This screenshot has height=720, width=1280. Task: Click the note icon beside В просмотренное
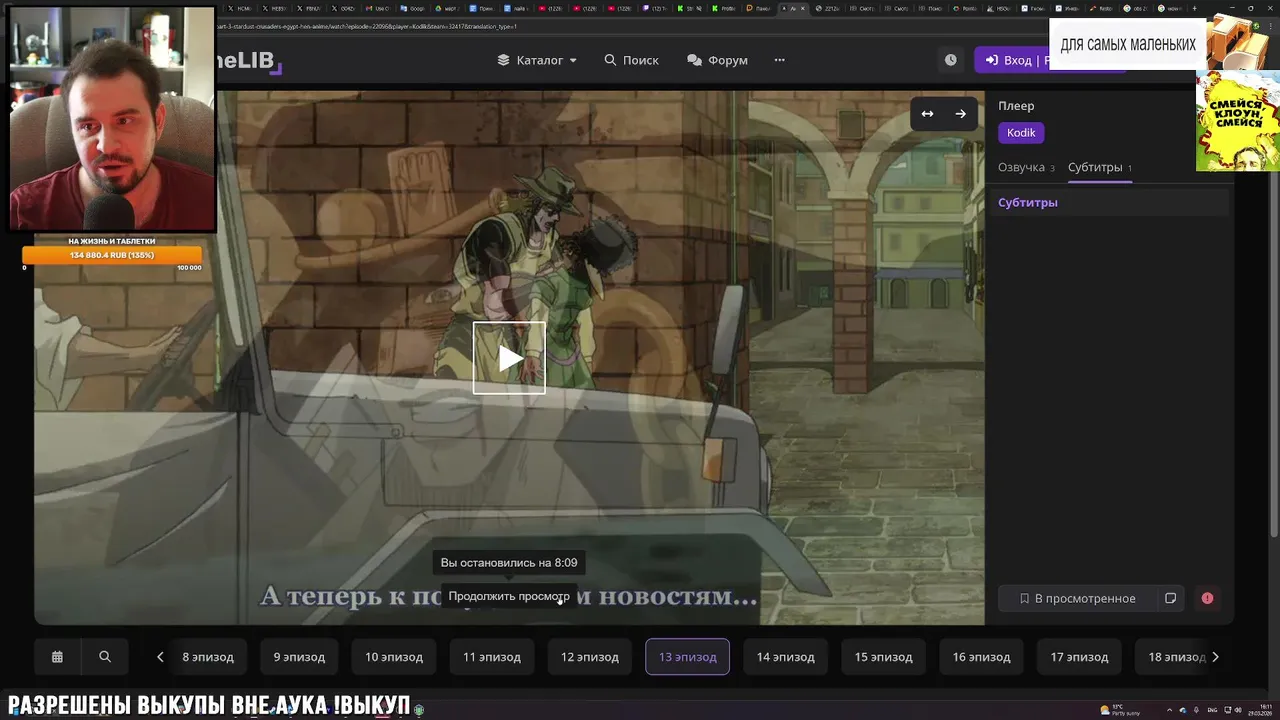(x=1170, y=598)
